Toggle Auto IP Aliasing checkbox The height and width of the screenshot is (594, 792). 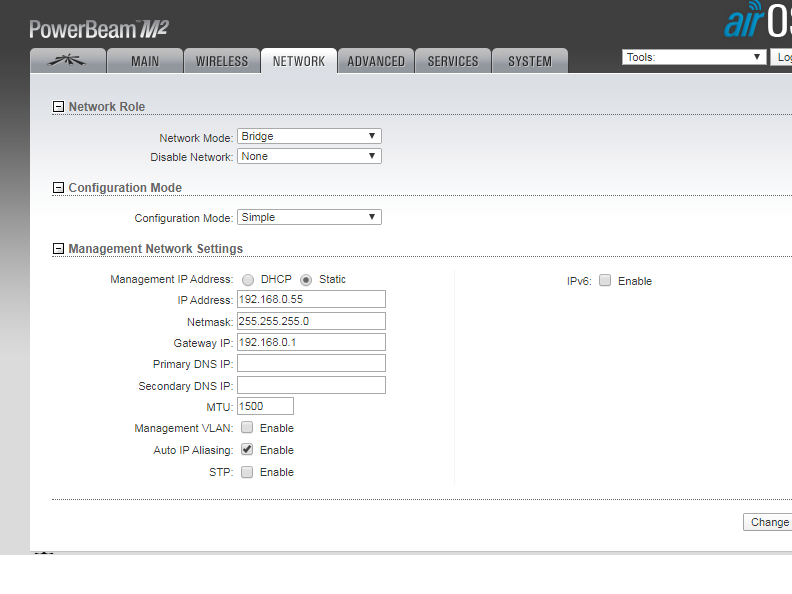click(x=247, y=449)
